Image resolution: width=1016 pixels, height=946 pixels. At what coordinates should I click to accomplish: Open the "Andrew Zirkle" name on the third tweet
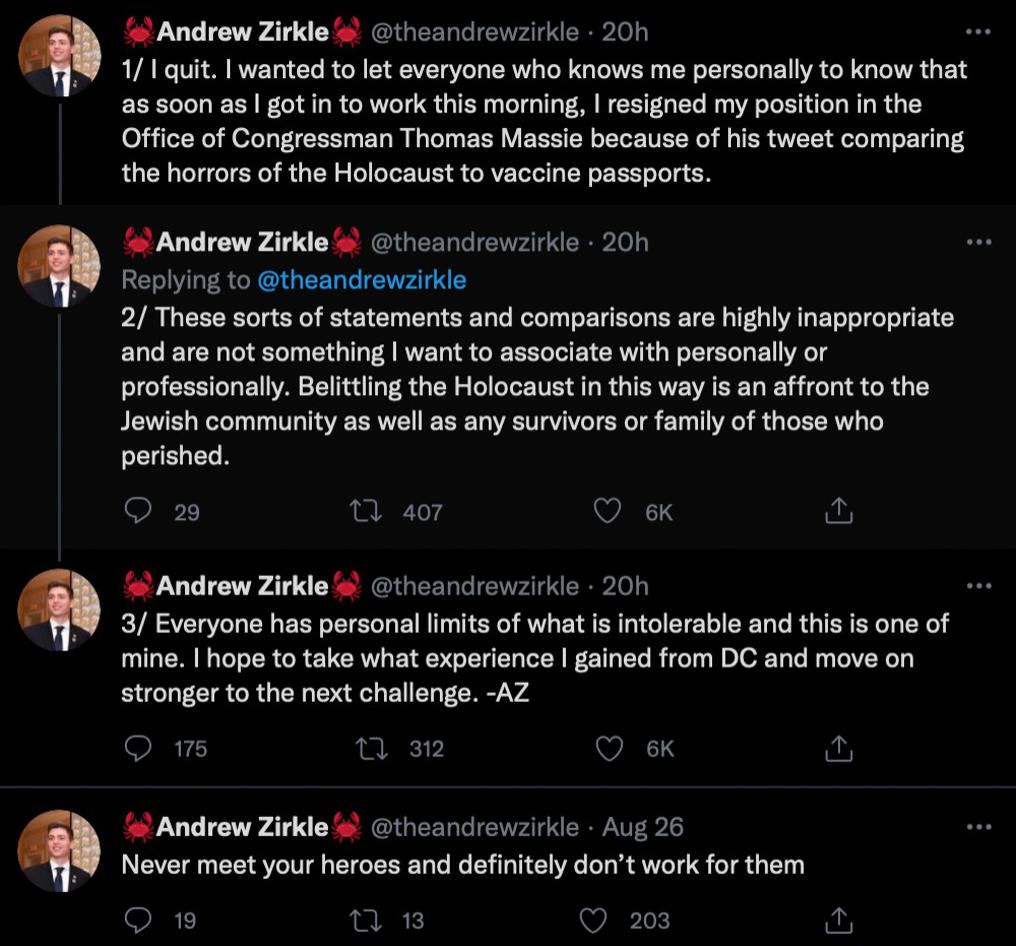click(242, 586)
